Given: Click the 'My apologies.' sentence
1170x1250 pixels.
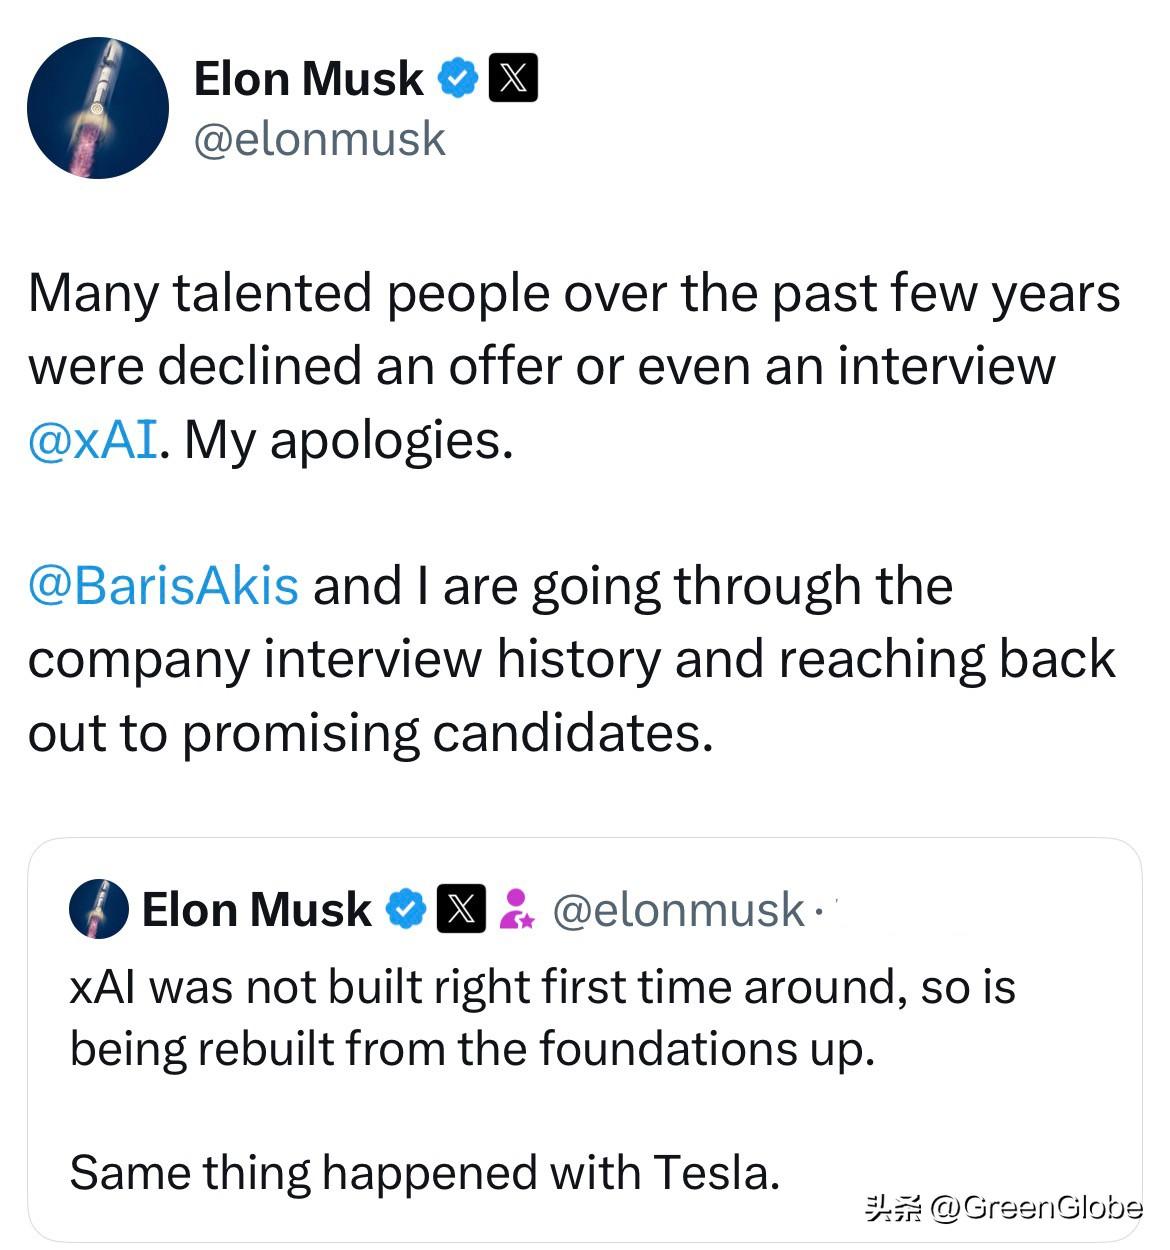Looking at the screenshot, I should tap(348, 439).
